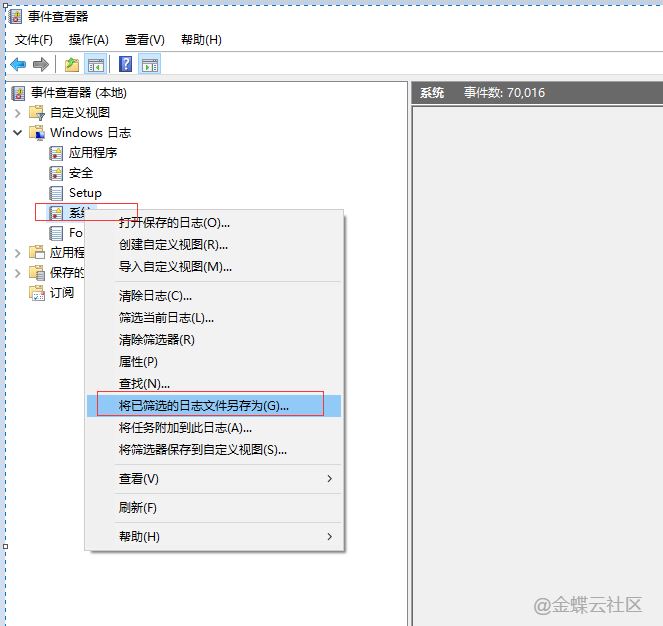Click the 订阅 node in the tree
The image size is (663, 626).
(x=62, y=293)
